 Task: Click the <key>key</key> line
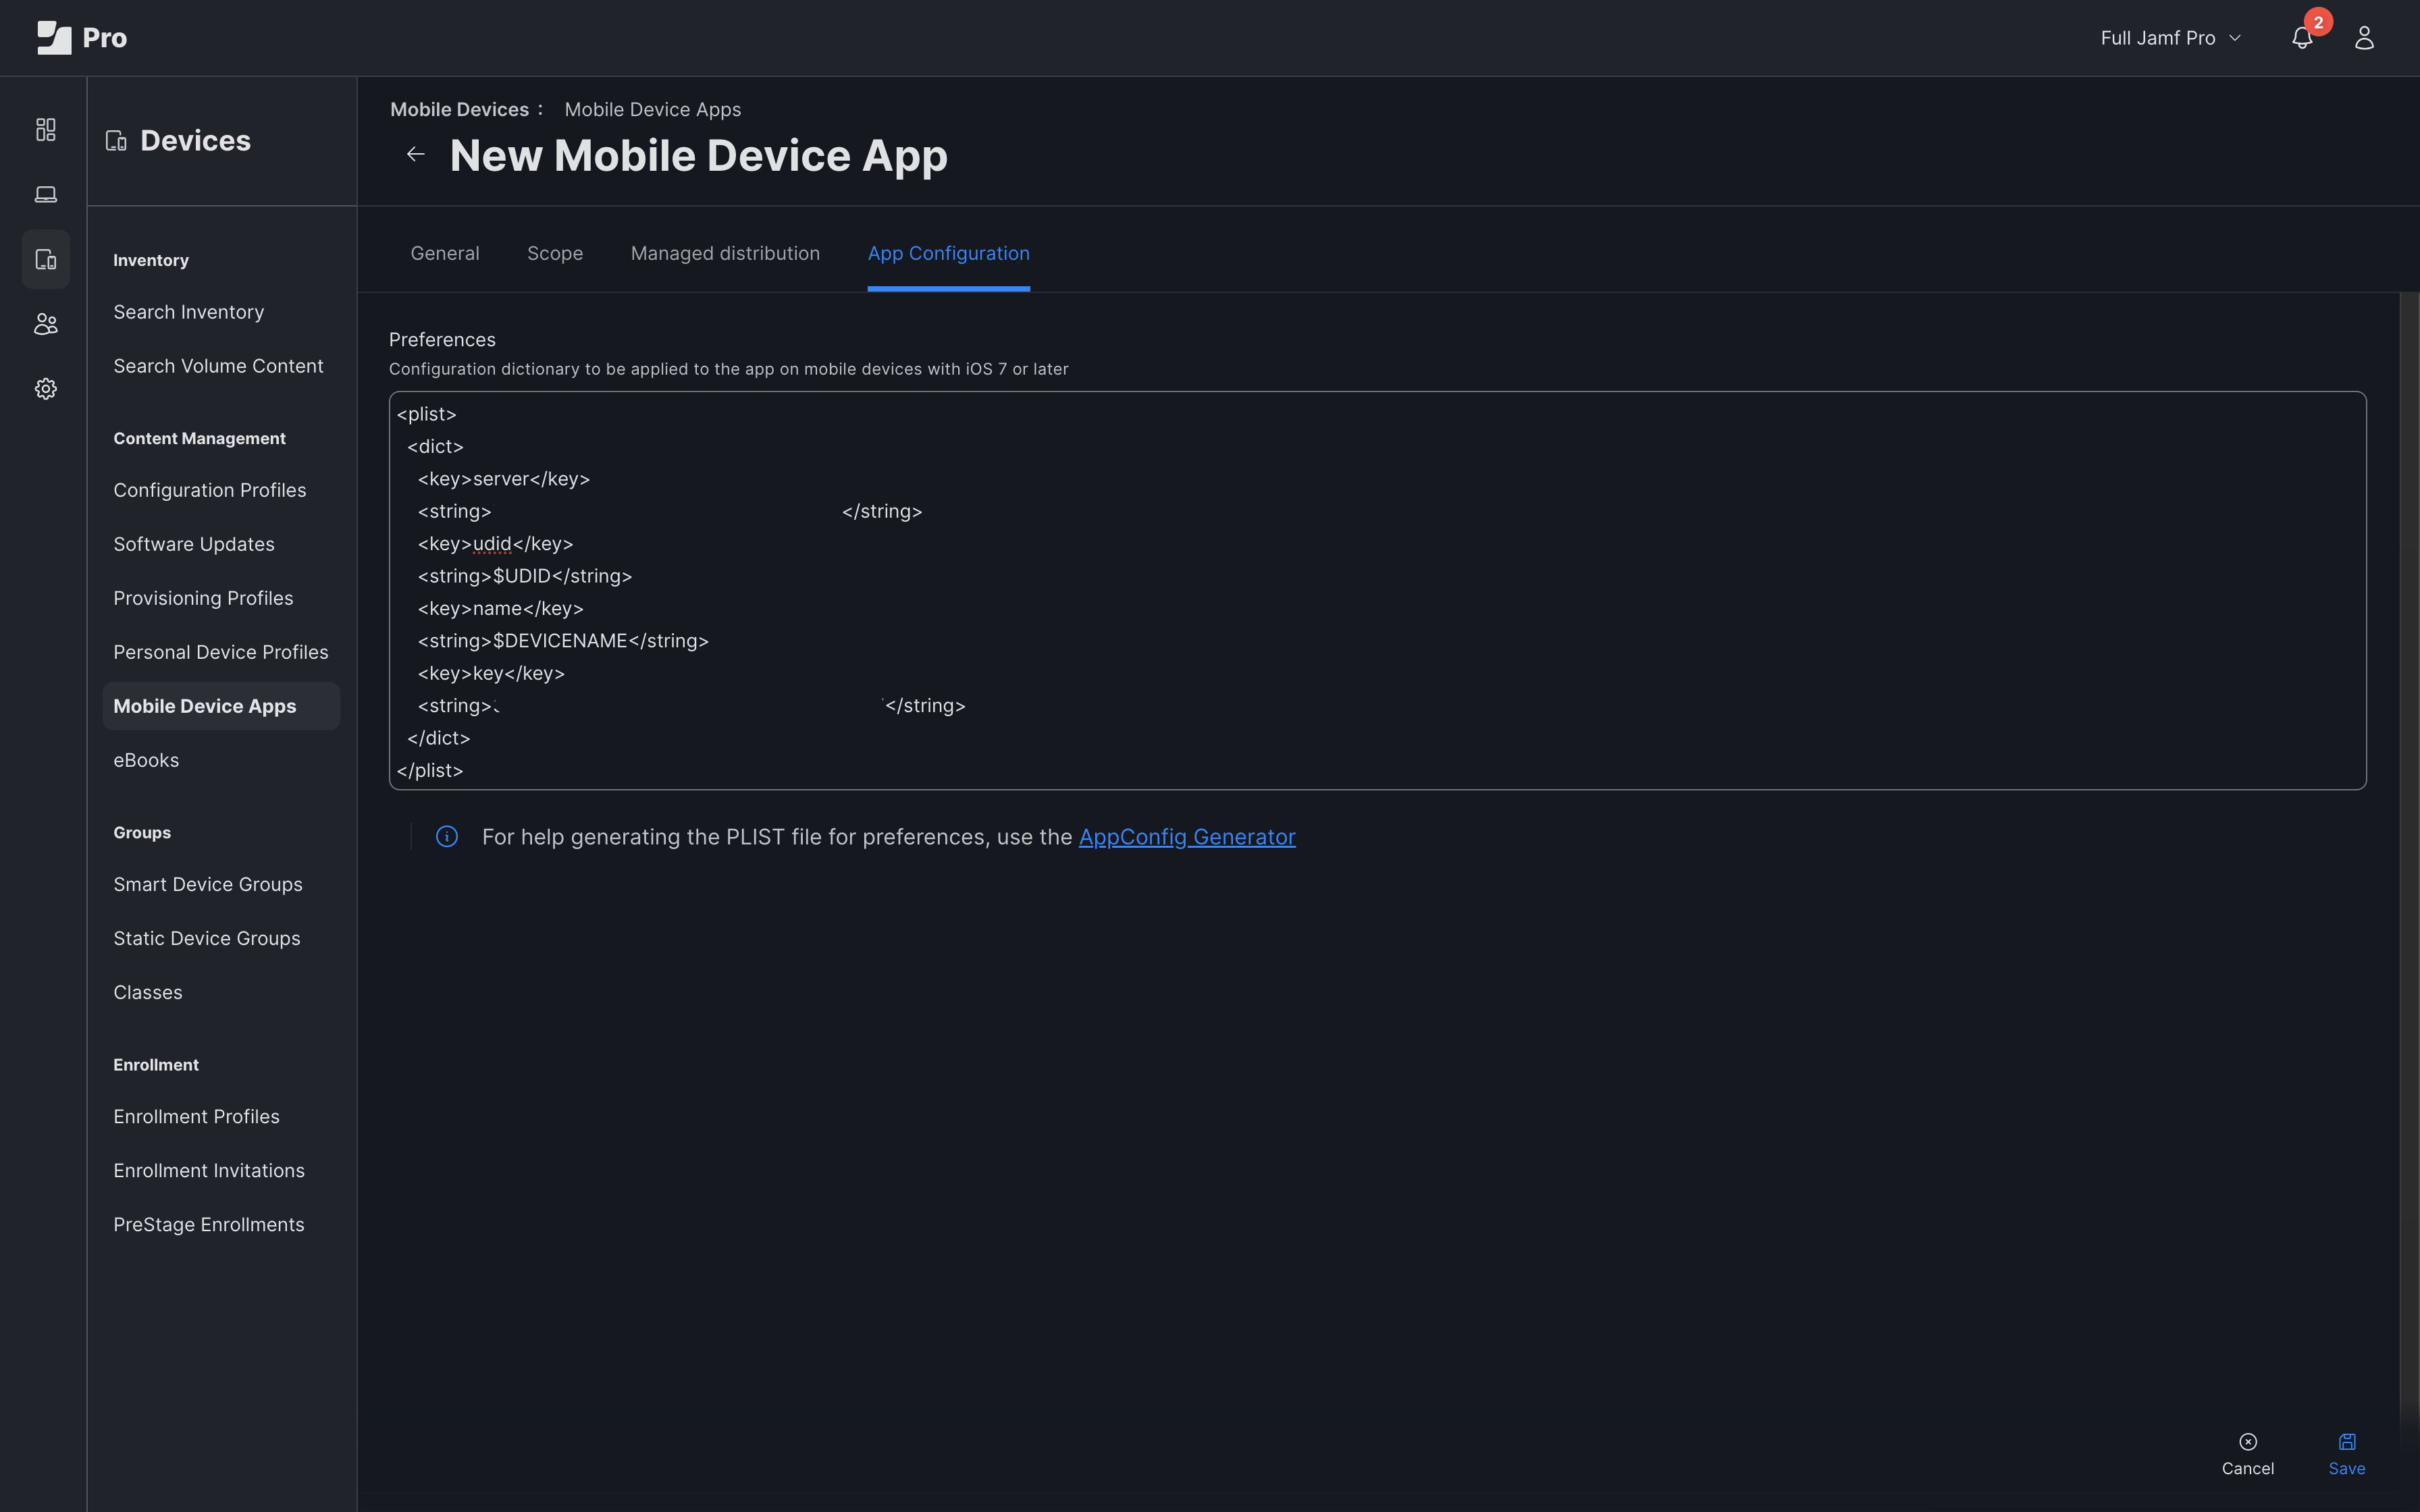click(491, 673)
